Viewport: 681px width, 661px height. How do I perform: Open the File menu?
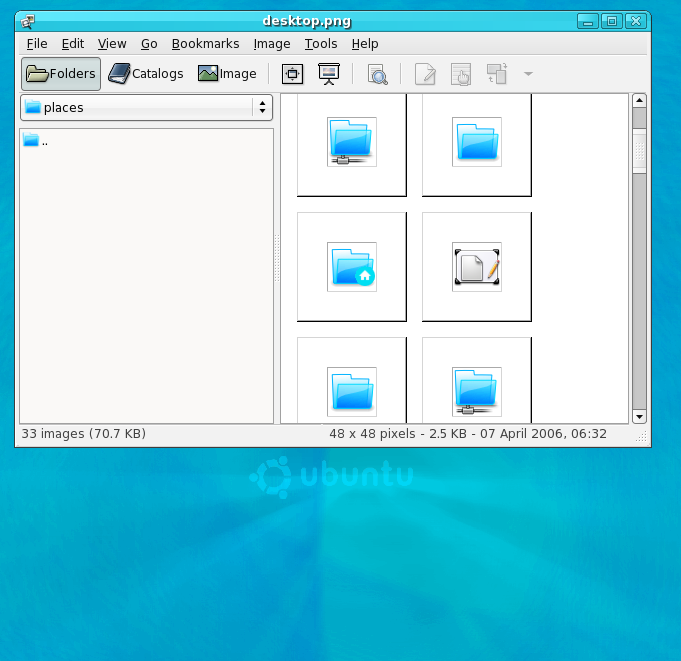coord(37,44)
